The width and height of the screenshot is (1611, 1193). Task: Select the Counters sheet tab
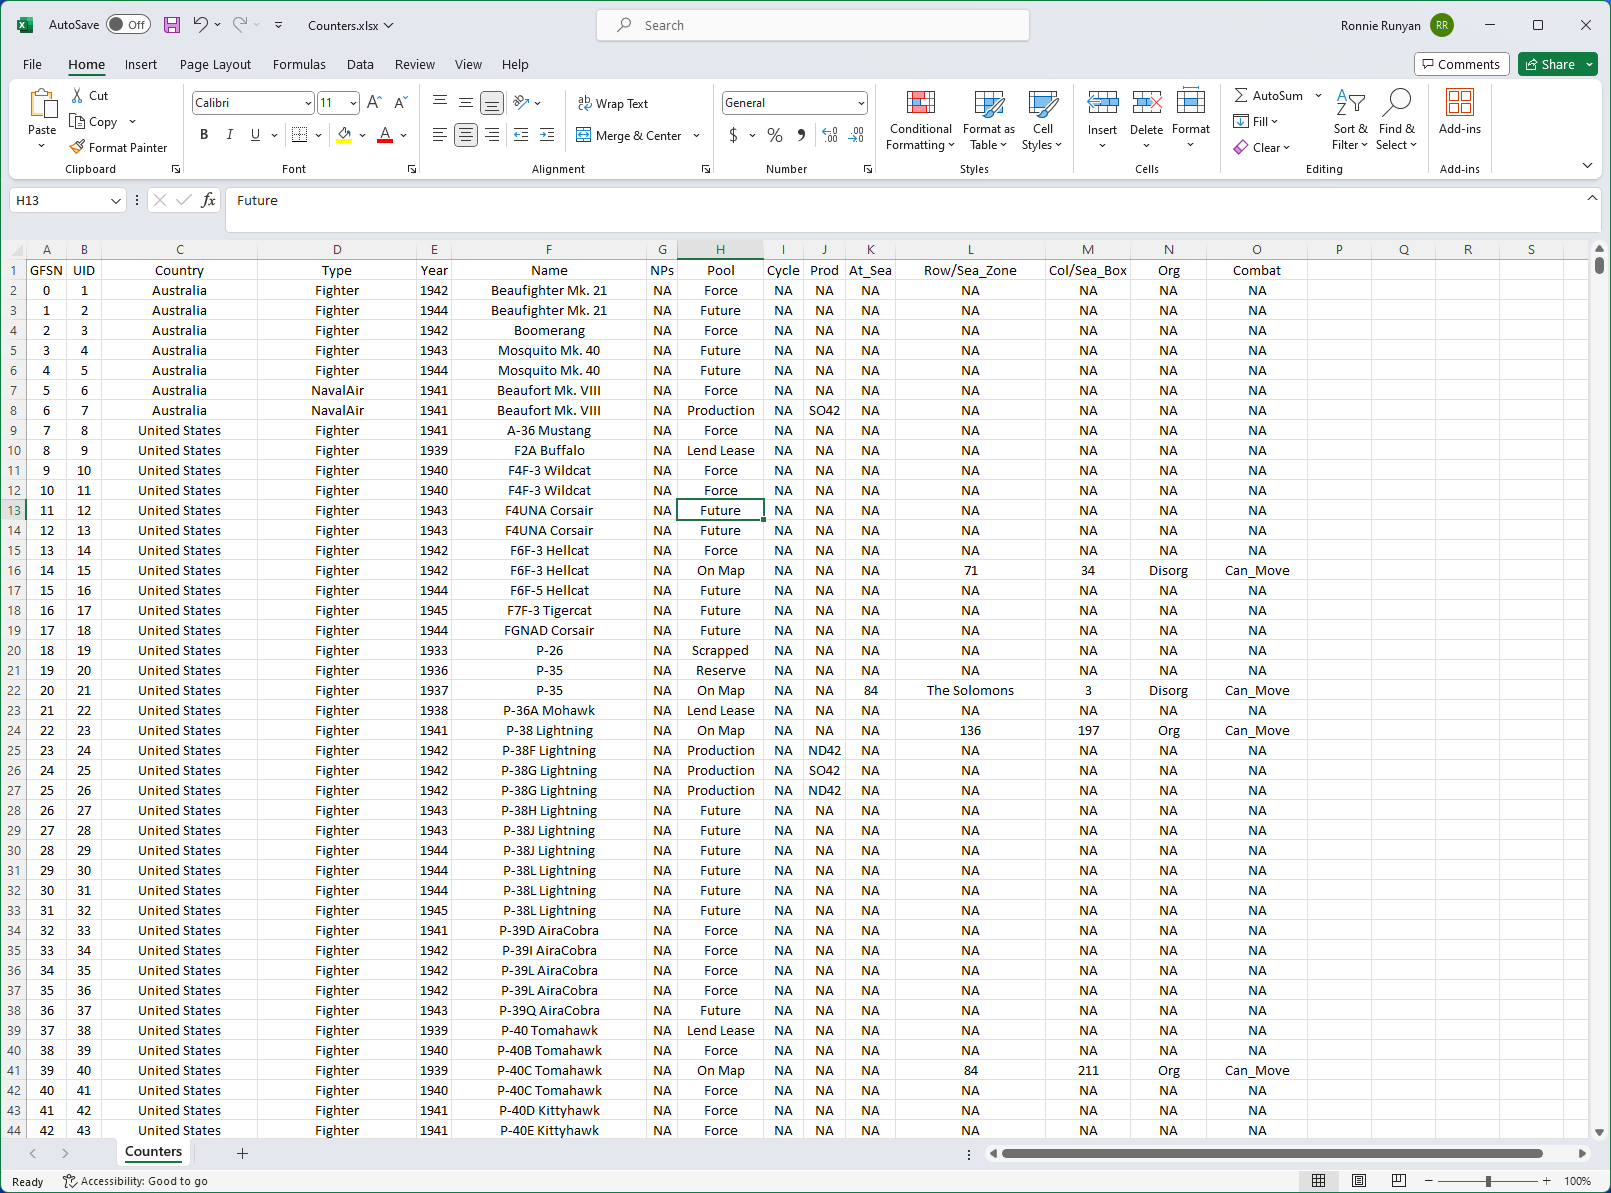[153, 1152]
